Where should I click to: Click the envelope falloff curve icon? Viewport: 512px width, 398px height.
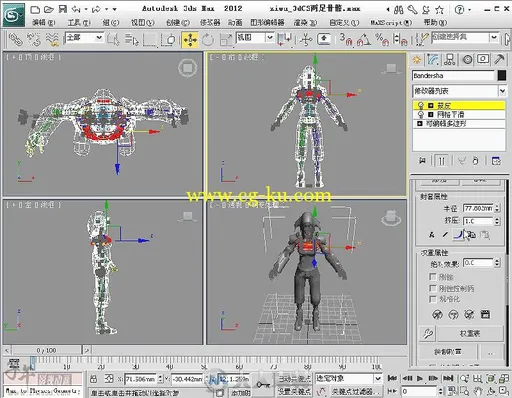(x=458, y=235)
